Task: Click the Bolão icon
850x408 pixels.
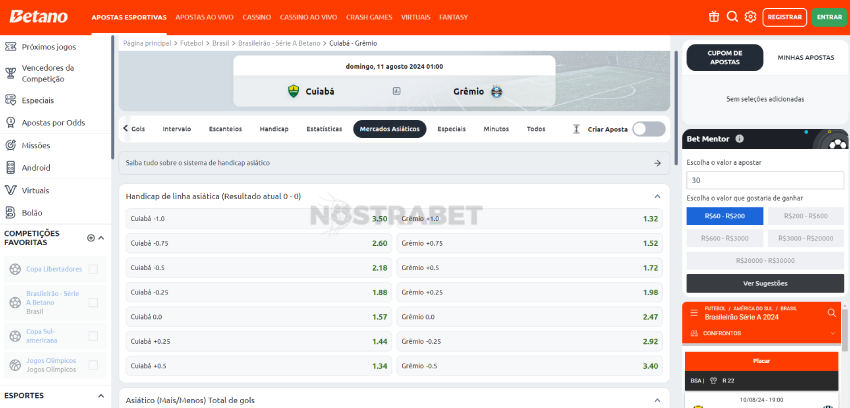Action: [x=10, y=212]
